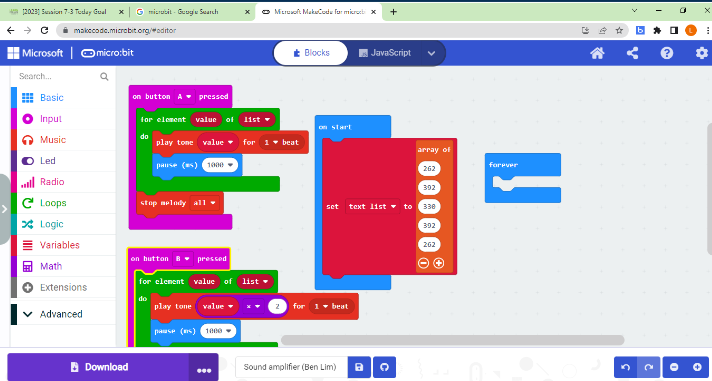Undo the last change

[x=625, y=367]
